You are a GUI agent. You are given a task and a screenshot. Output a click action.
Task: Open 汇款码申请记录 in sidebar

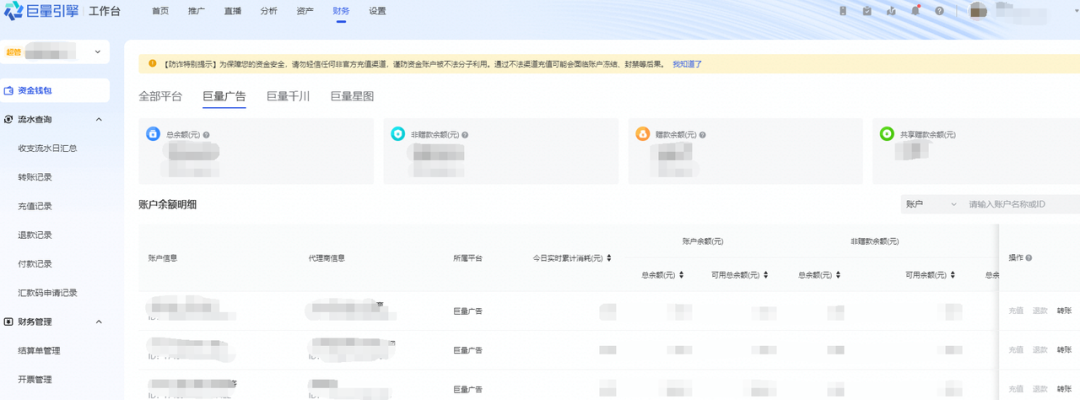[47, 293]
